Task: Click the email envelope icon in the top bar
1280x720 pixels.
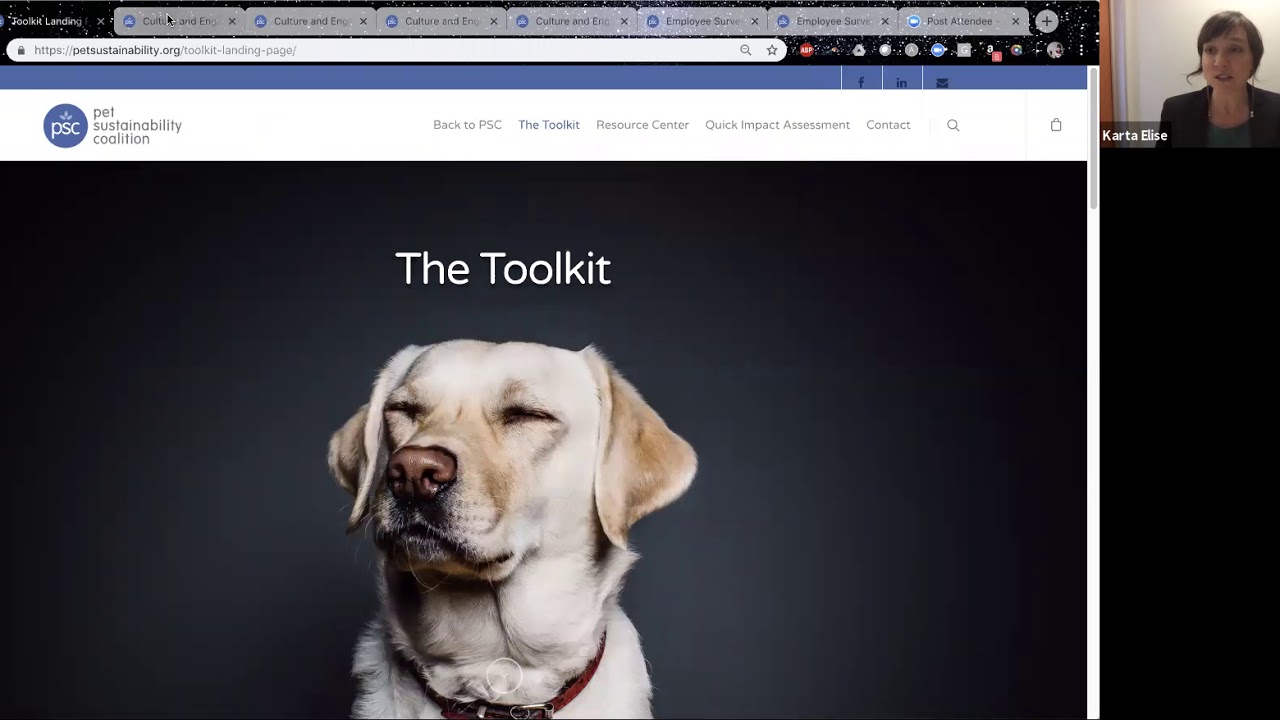Action: click(942, 83)
